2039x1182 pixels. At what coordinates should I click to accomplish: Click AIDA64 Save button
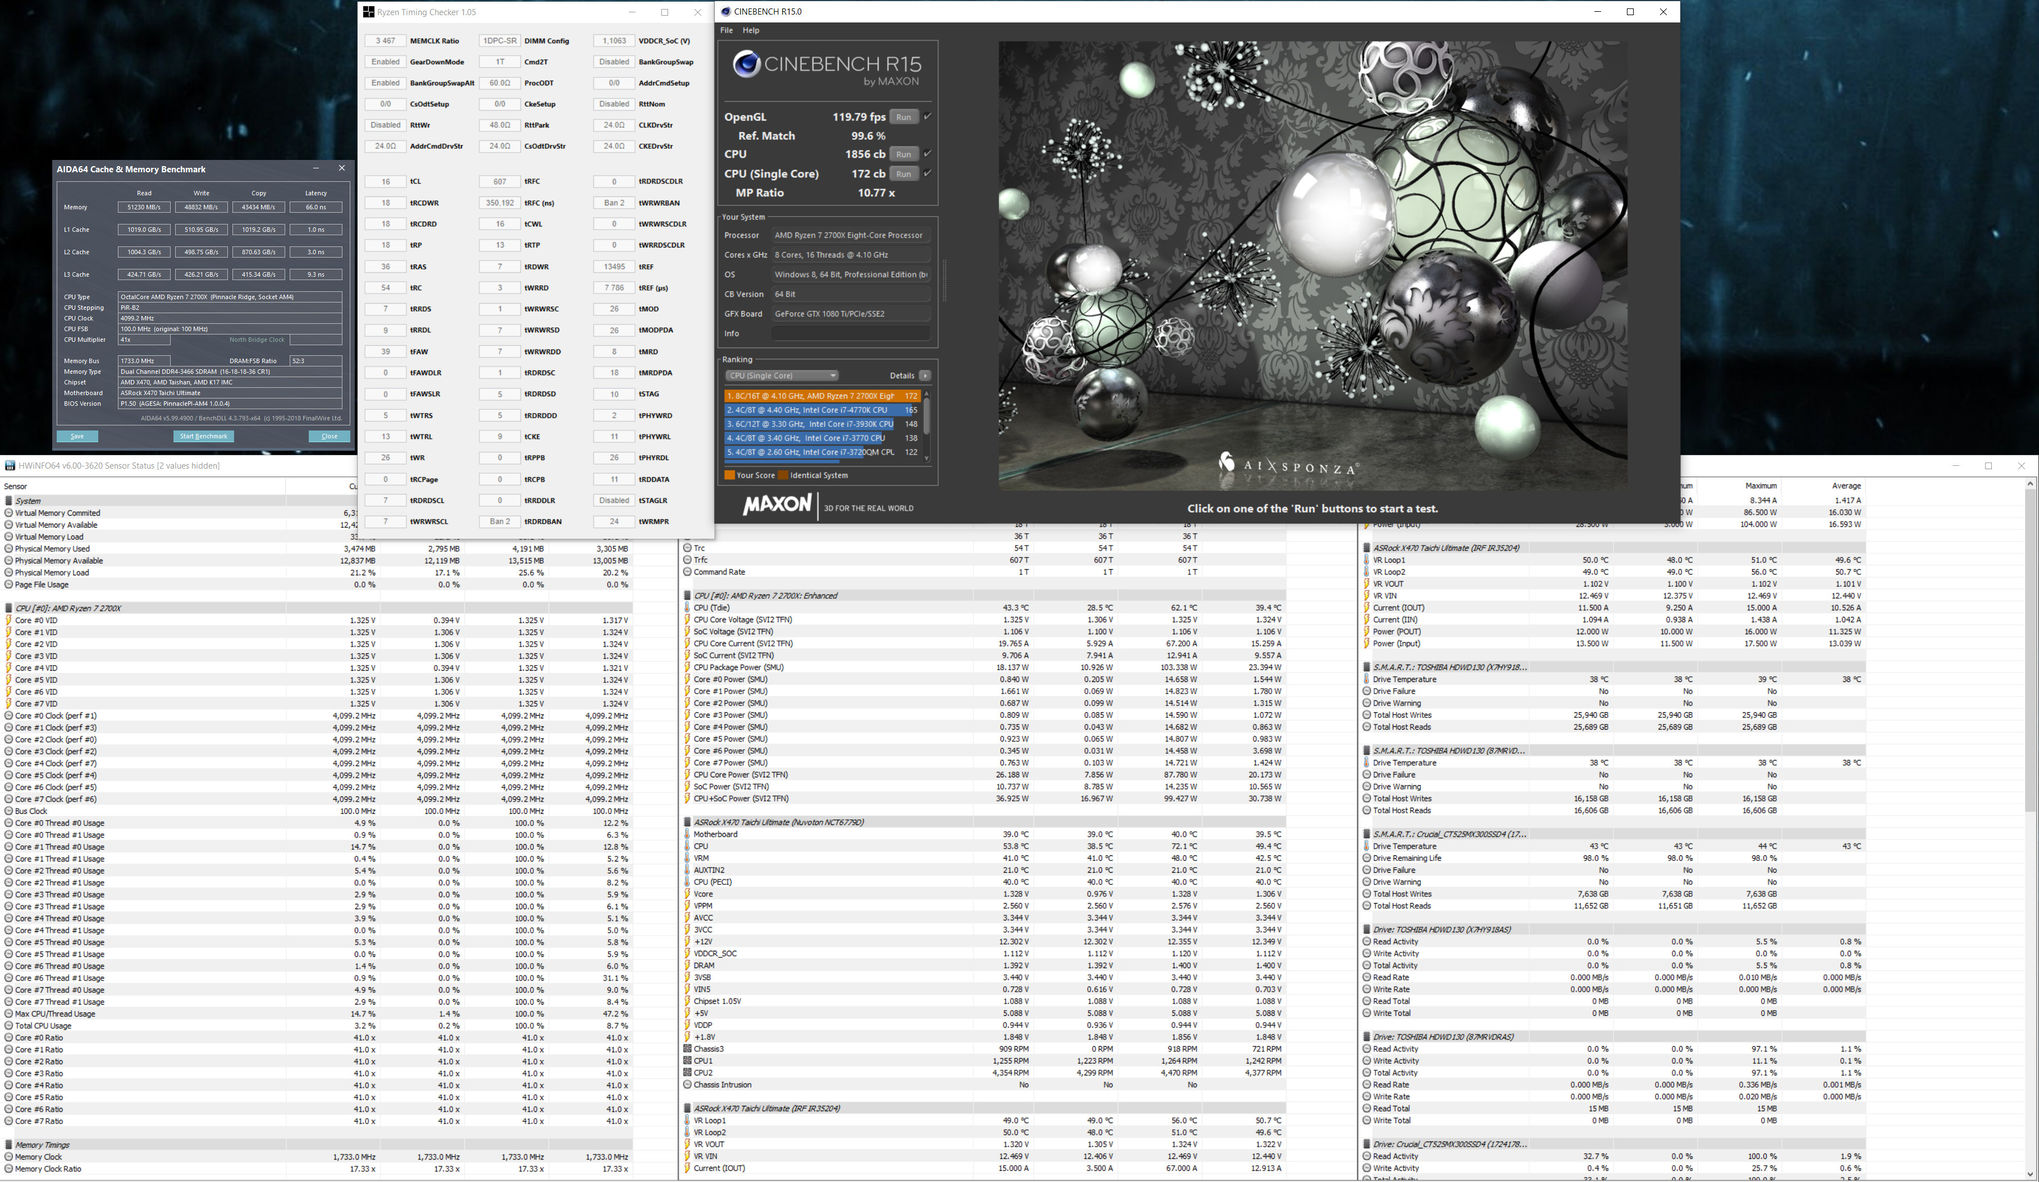[77, 436]
